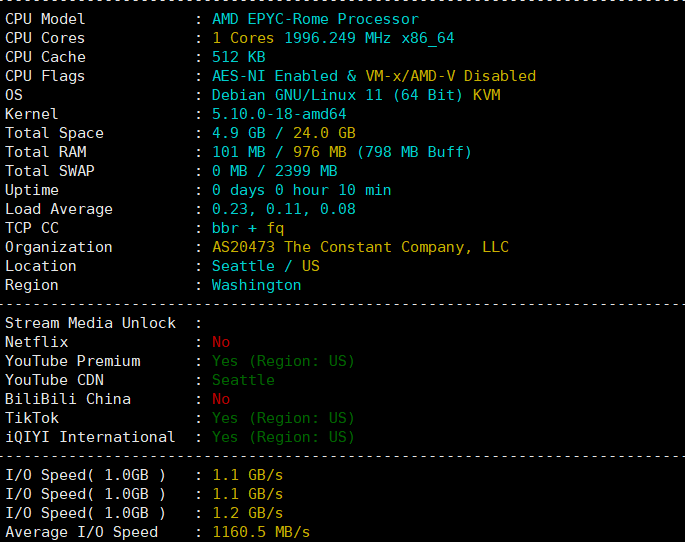
Task: Click the 'TikTok' label
Action: [x=32, y=418]
